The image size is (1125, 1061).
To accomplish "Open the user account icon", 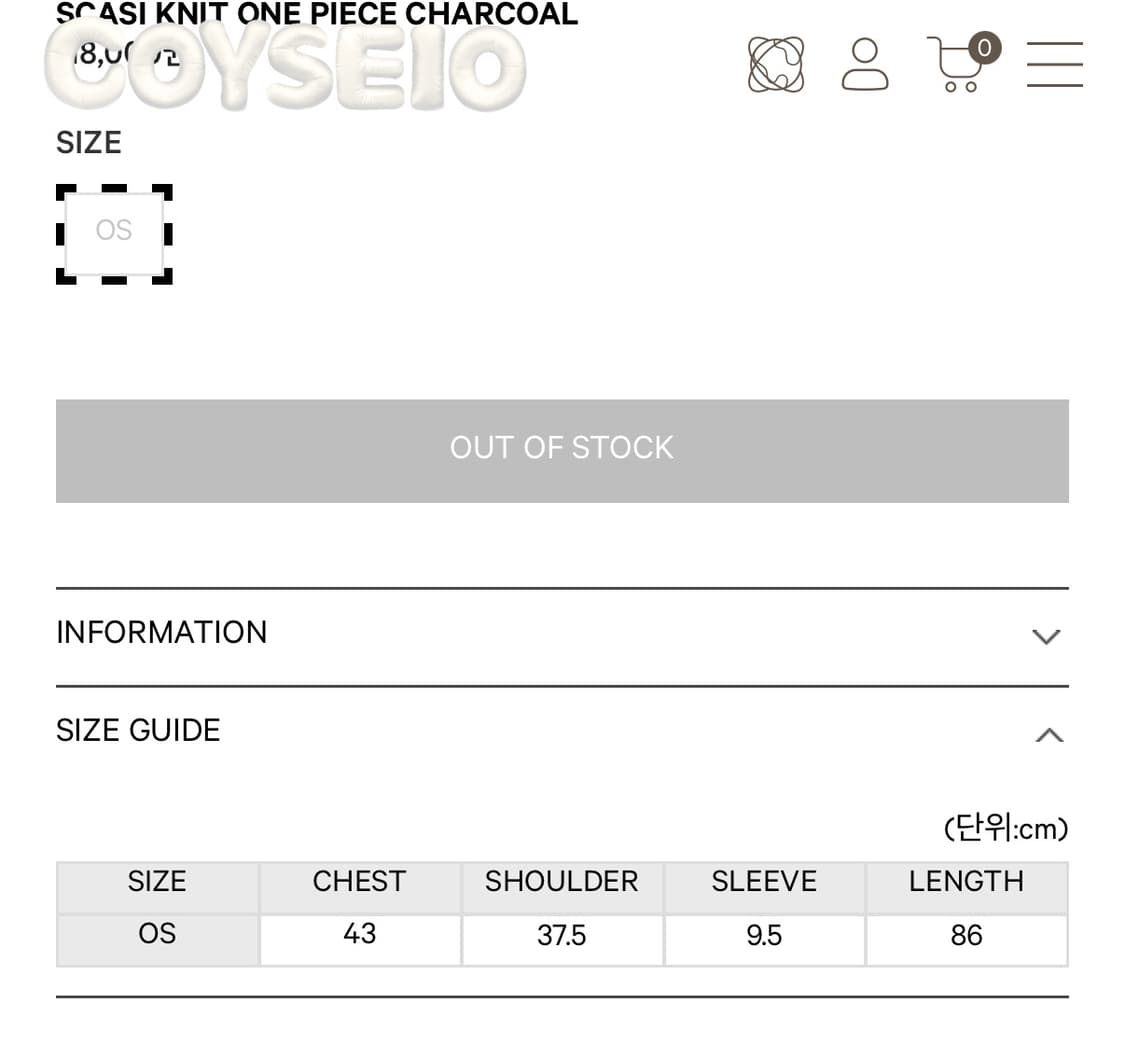I will [865, 65].
